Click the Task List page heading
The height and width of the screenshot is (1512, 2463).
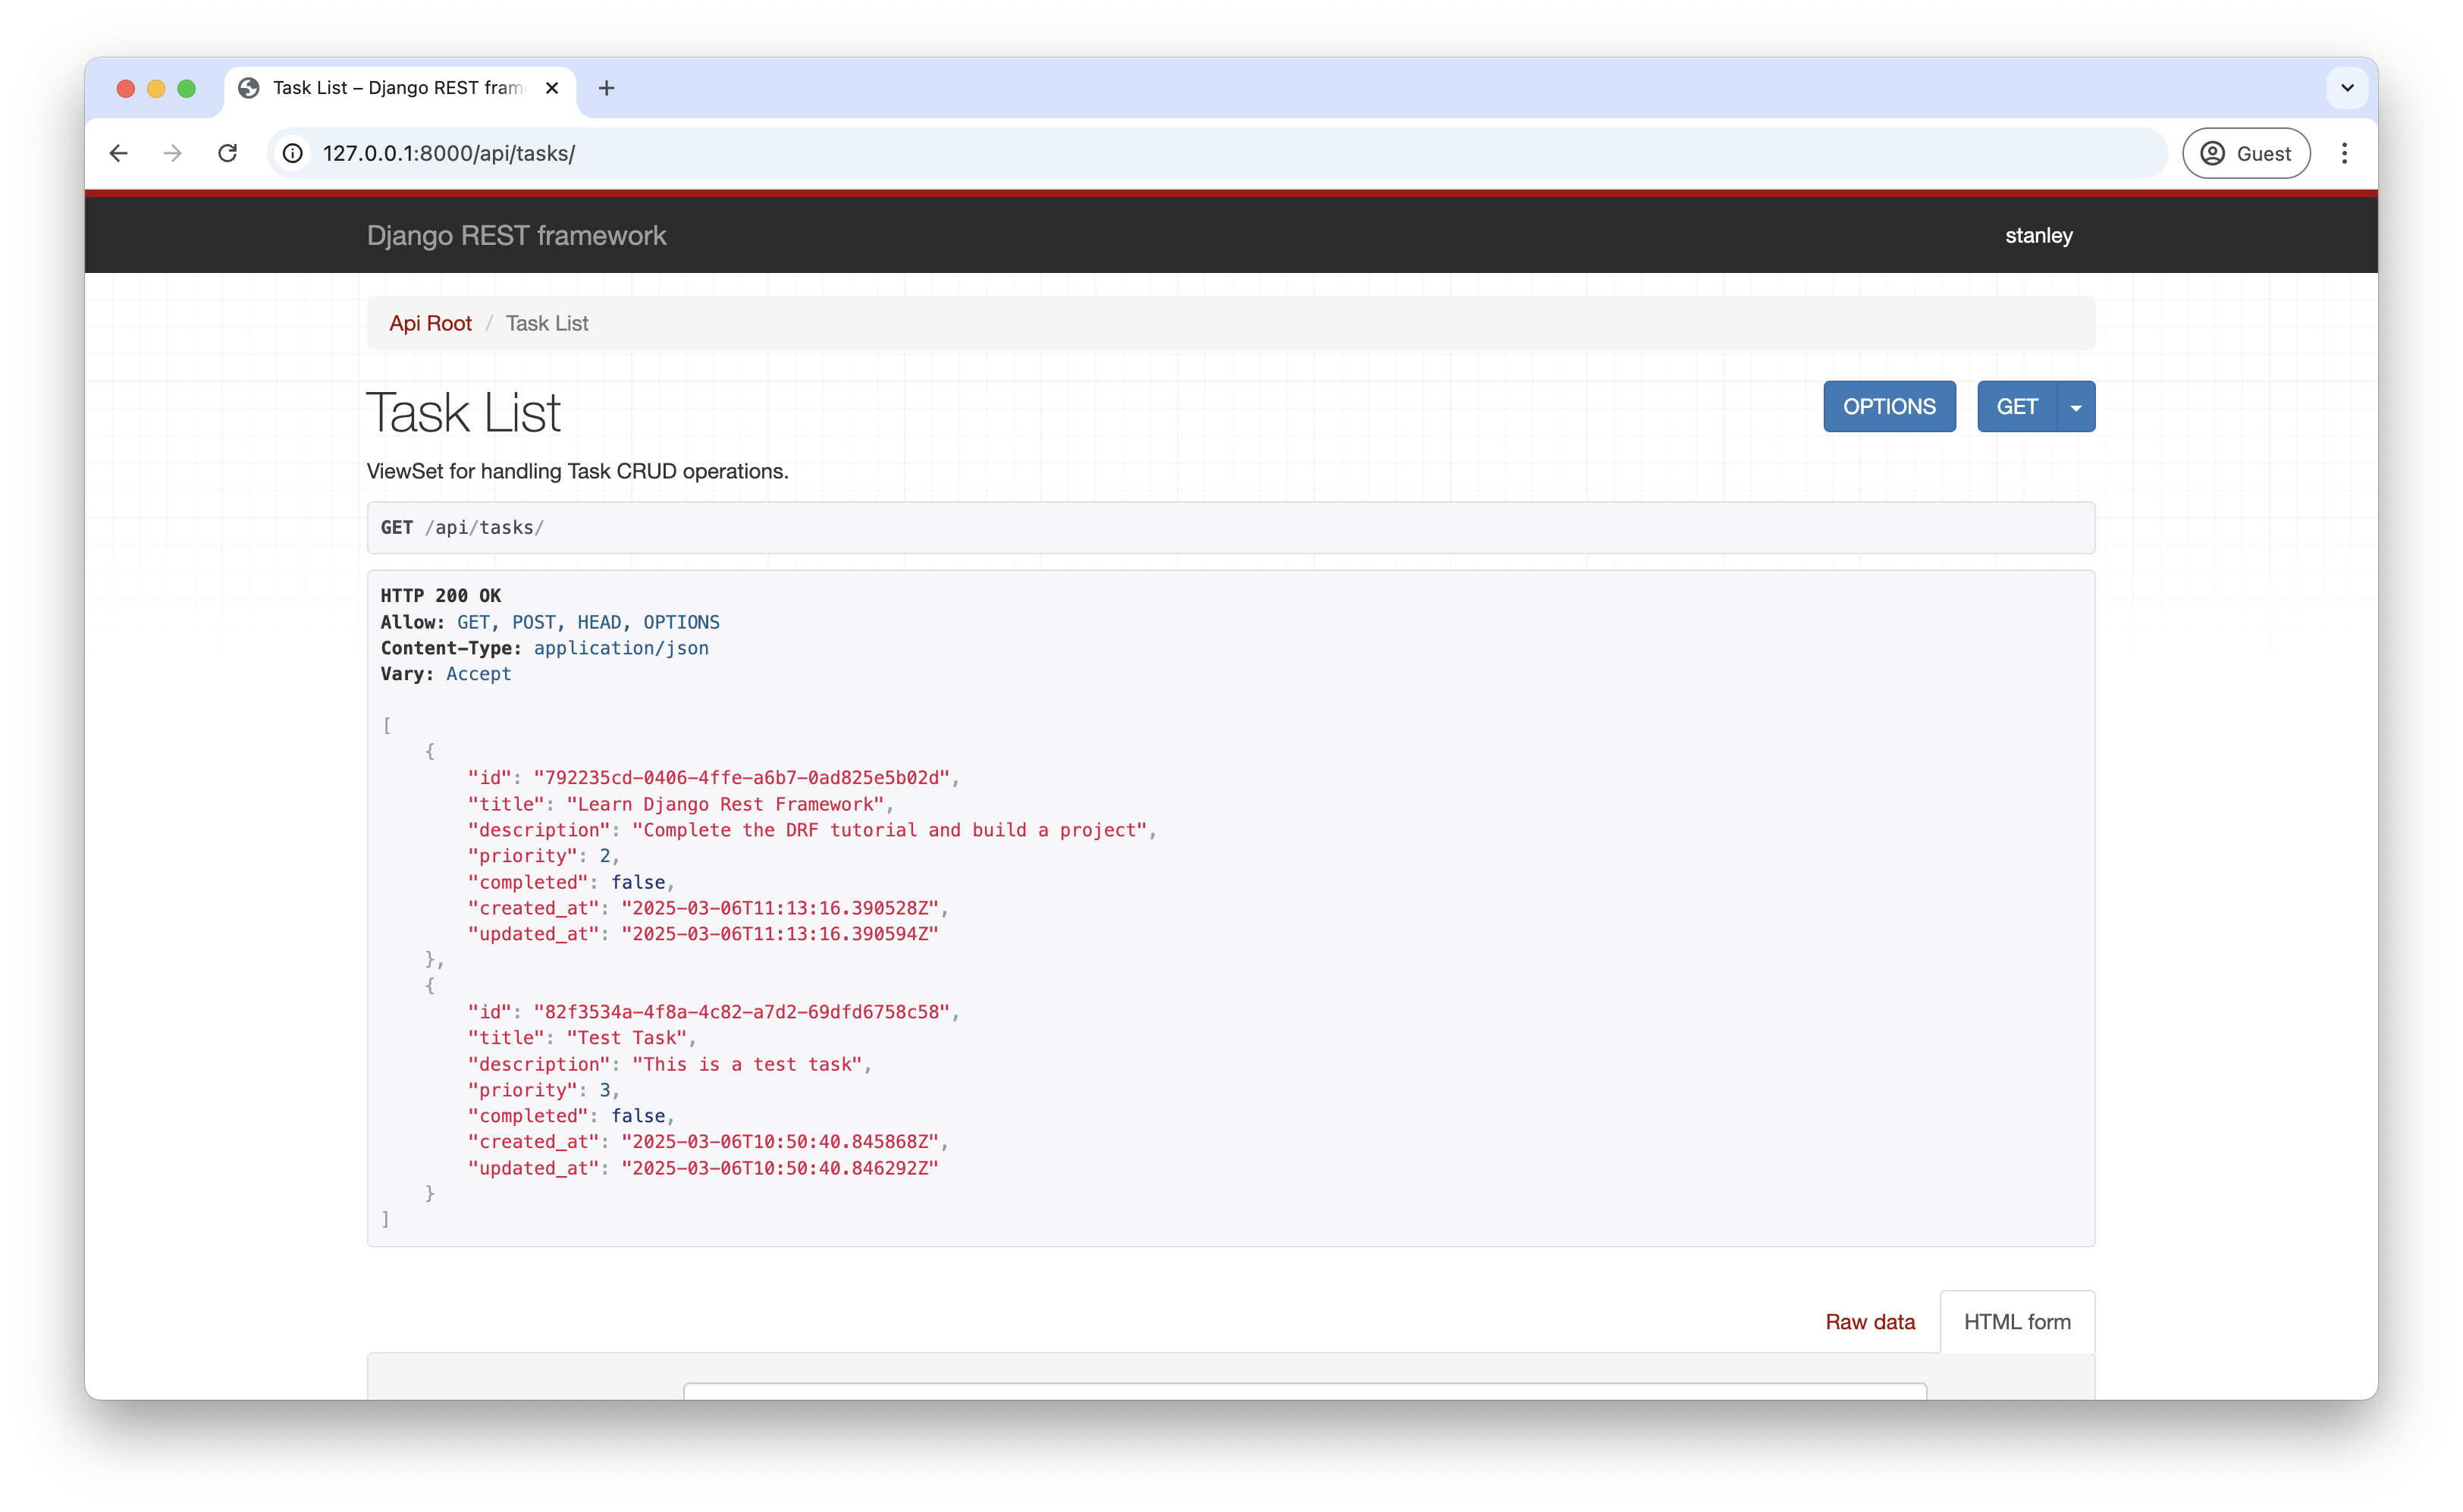click(x=463, y=413)
